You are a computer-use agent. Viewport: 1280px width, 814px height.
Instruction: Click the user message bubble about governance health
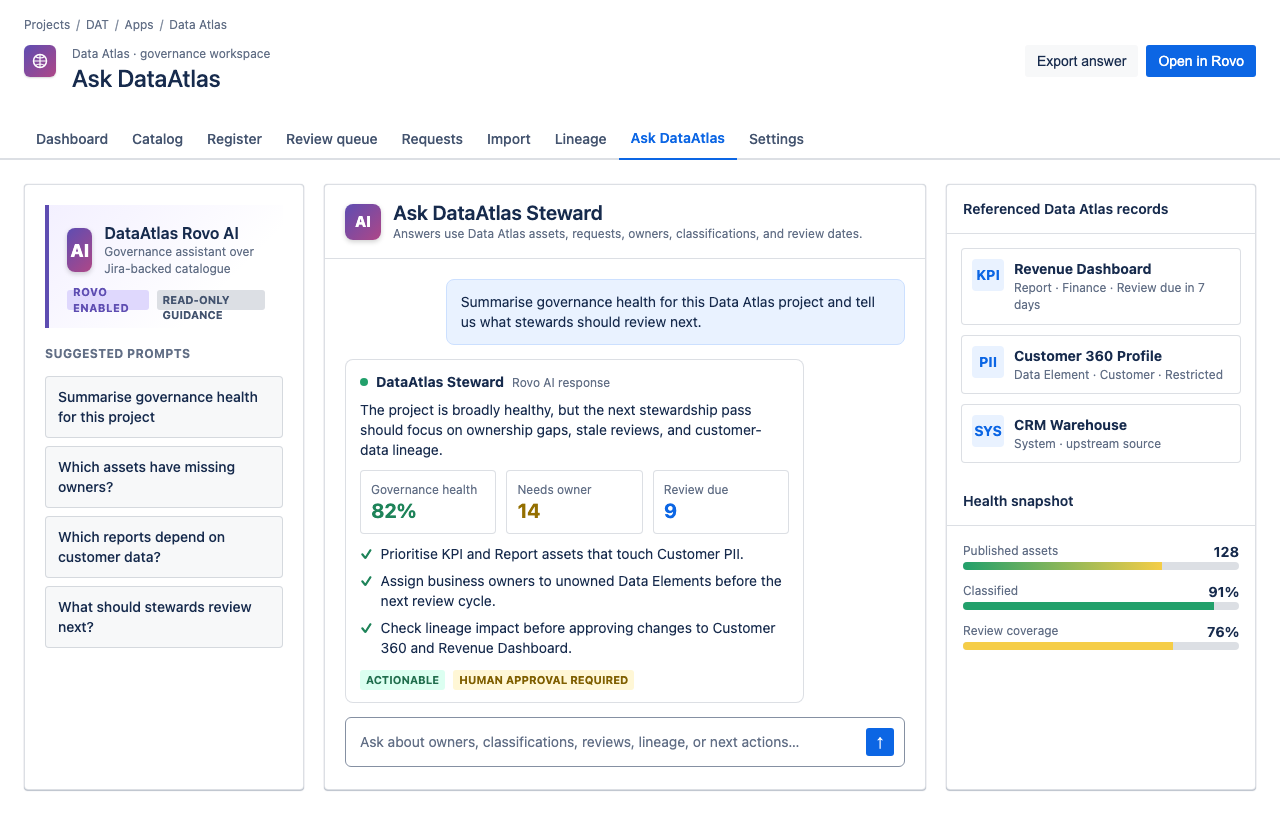tap(675, 312)
